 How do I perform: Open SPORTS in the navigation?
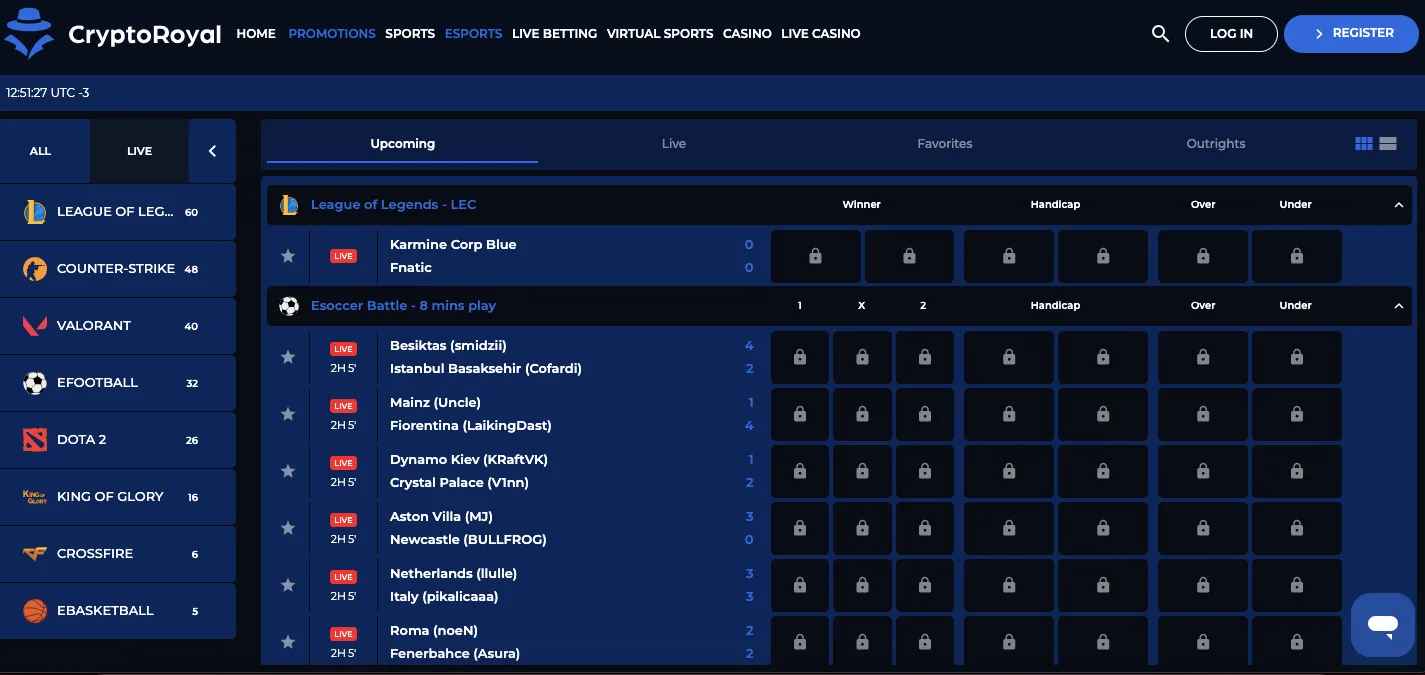(410, 34)
